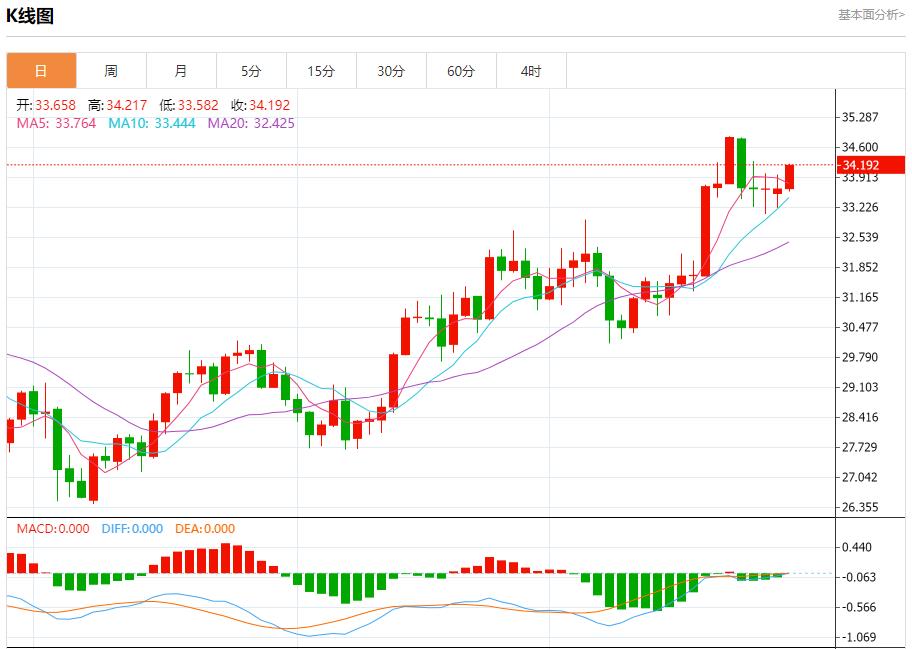This screenshot has width=912, height=649.
Task: Open the 月 monthly timeframe tab
Action: 181,71
